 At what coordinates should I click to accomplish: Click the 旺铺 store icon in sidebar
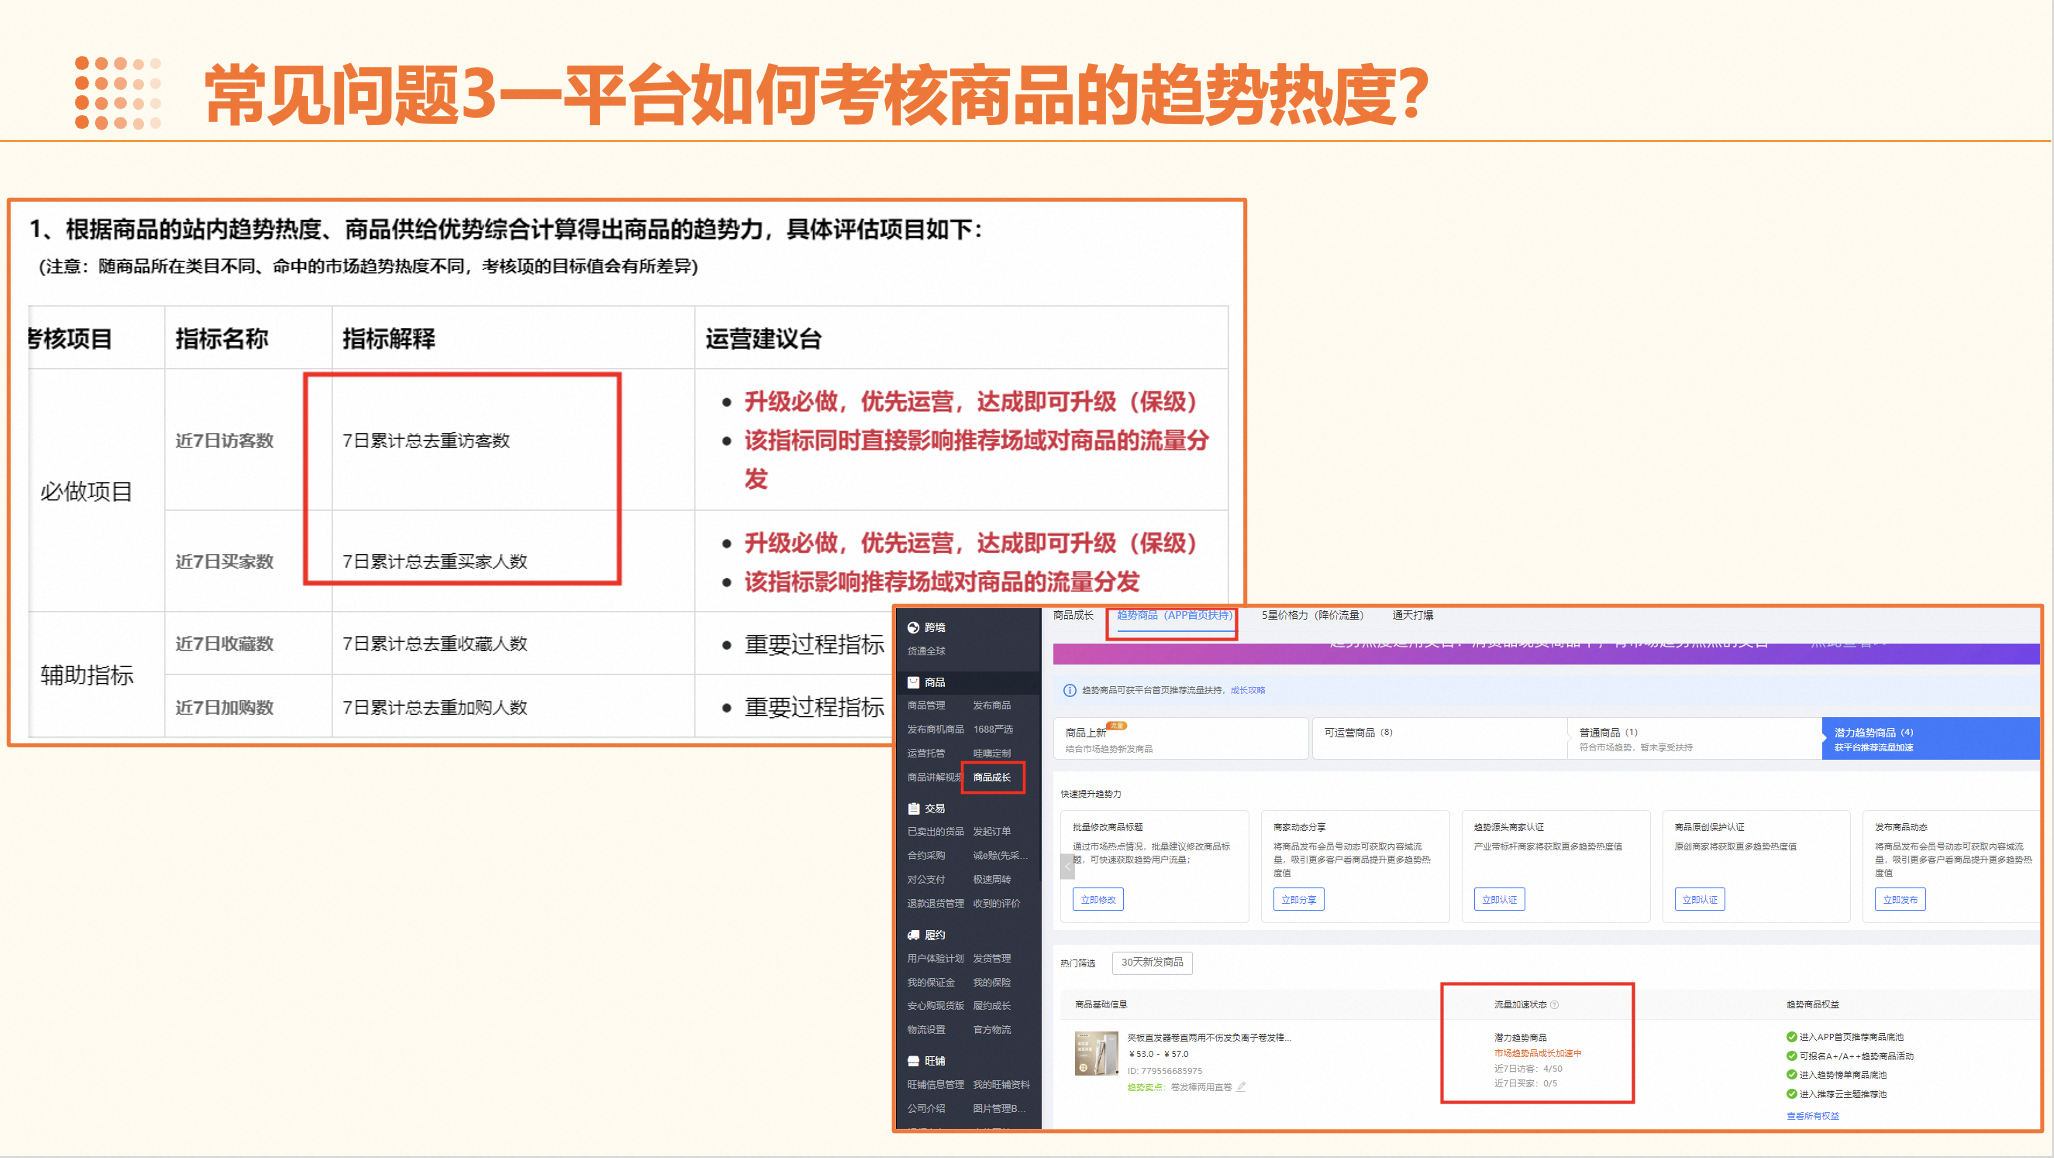click(x=913, y=1061)
